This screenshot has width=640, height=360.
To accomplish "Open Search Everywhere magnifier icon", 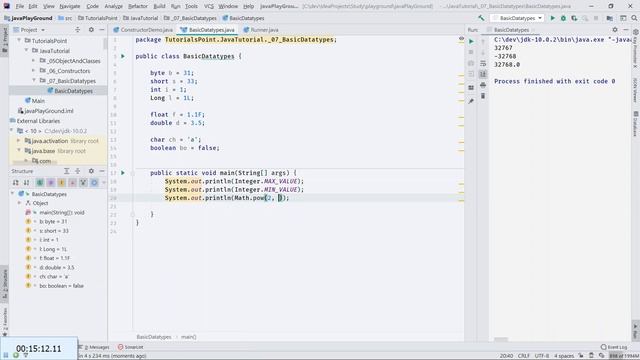I will pos(634,18).
